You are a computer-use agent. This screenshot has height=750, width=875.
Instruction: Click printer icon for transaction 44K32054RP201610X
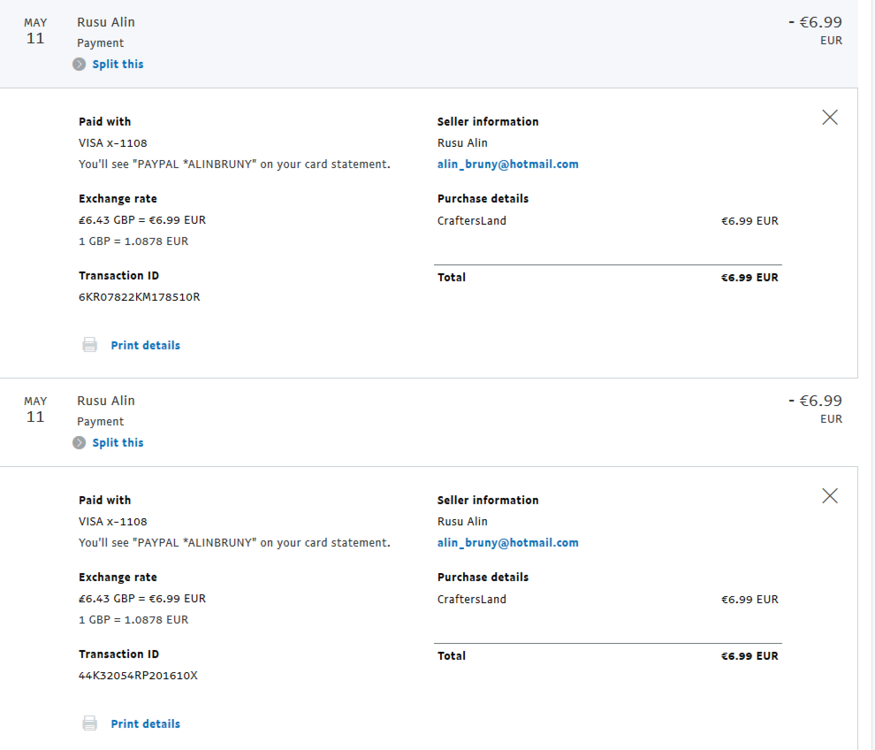point(90,724)
